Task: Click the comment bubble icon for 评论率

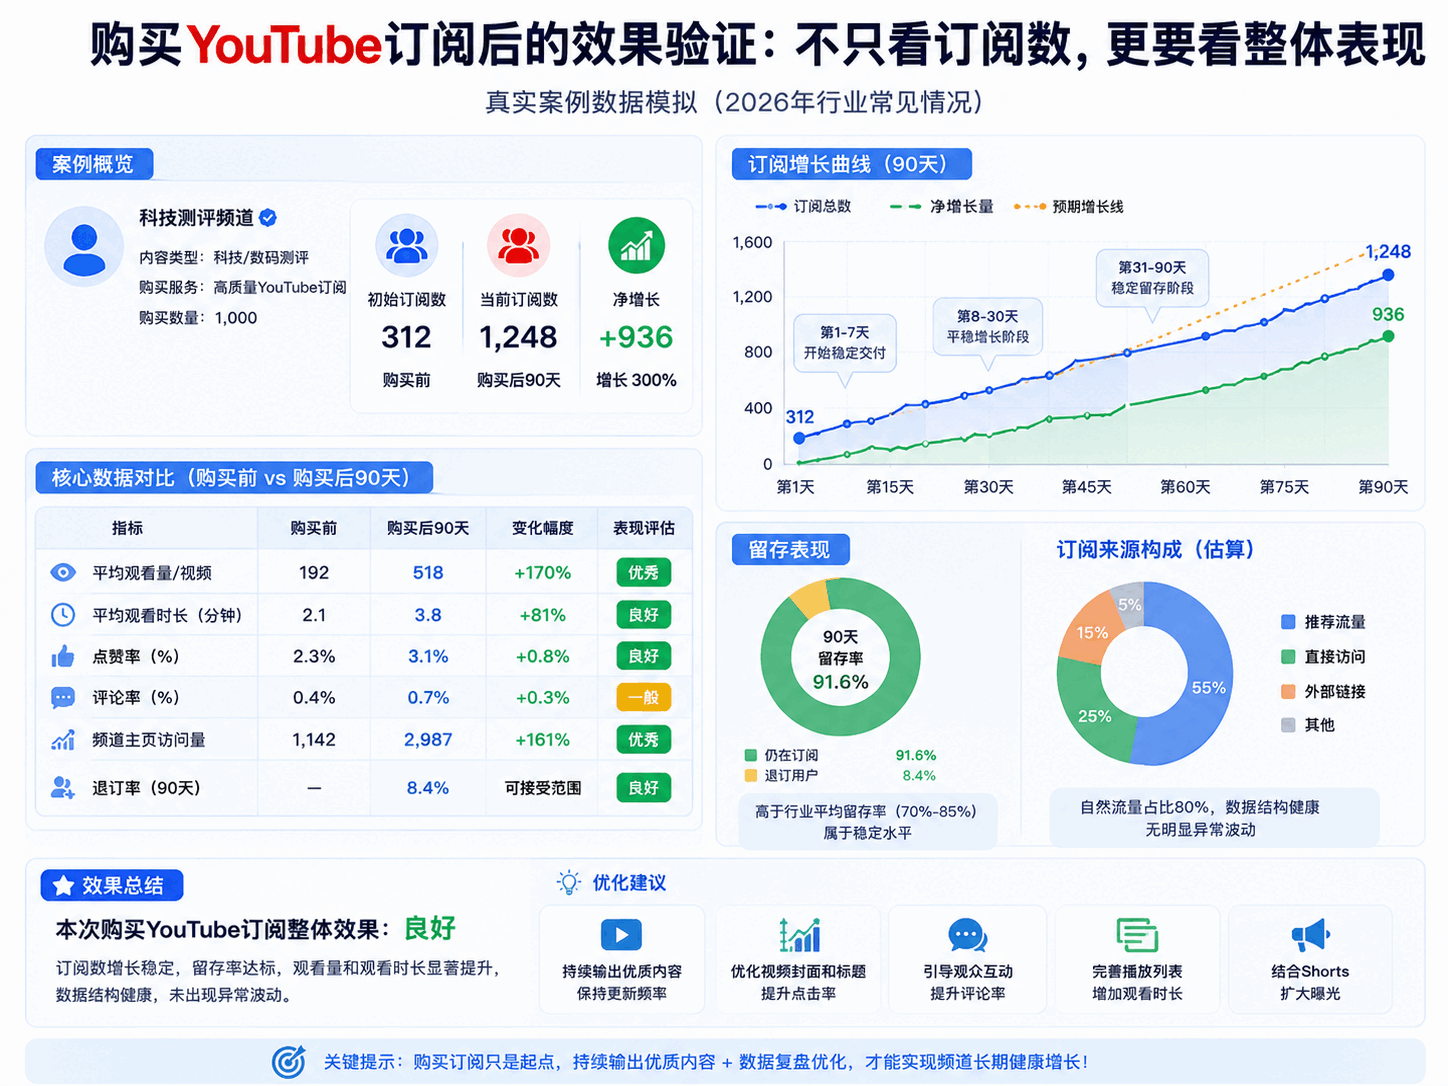Action: [x=63, y=697]
